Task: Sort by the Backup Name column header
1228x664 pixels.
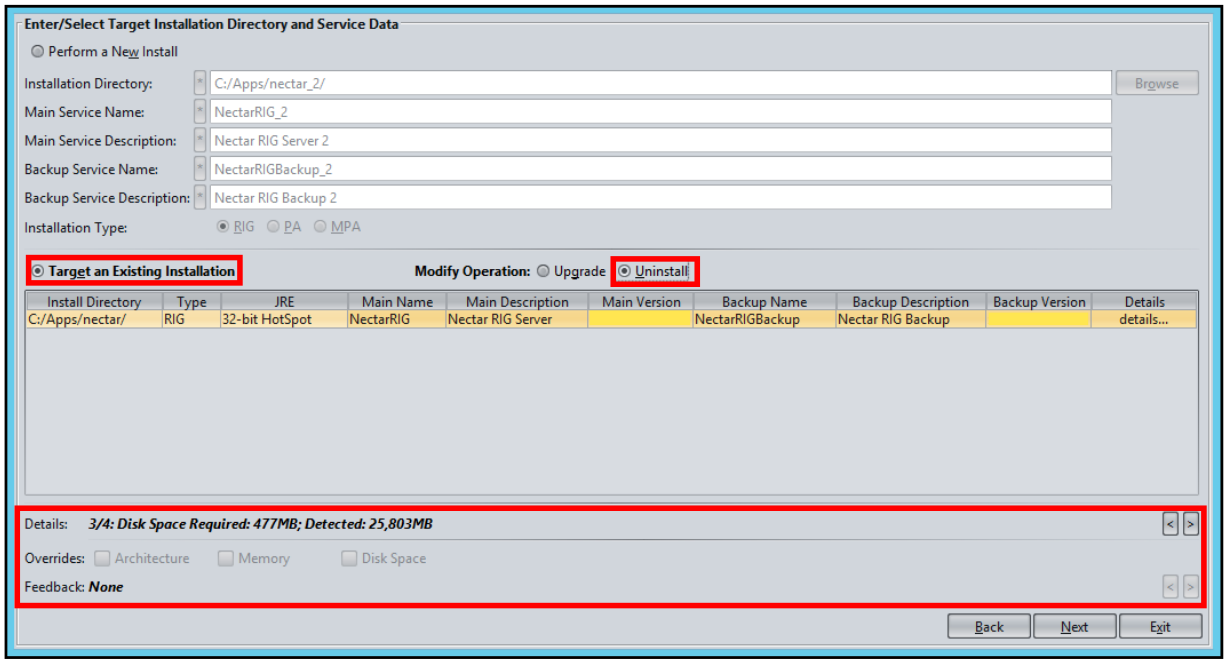Action: point(764,302)
